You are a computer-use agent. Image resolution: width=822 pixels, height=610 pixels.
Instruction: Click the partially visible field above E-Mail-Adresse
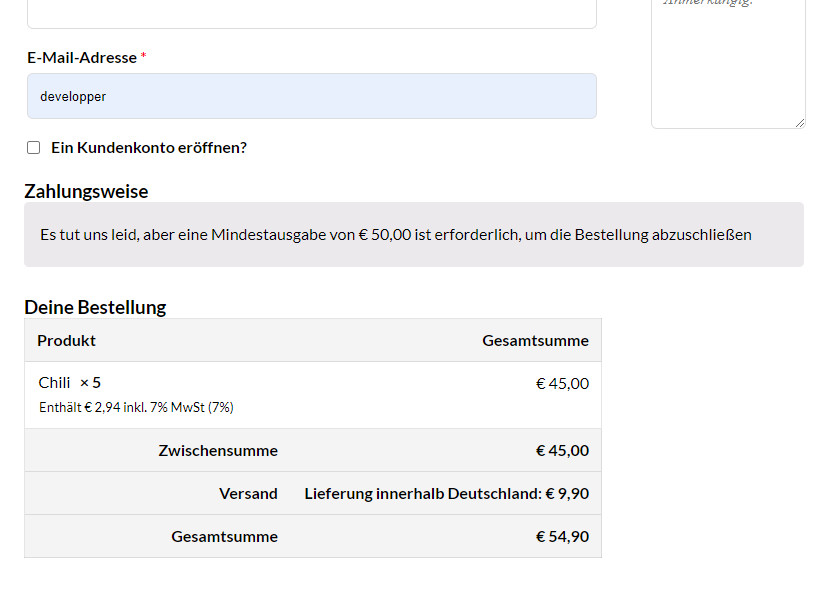311,13
